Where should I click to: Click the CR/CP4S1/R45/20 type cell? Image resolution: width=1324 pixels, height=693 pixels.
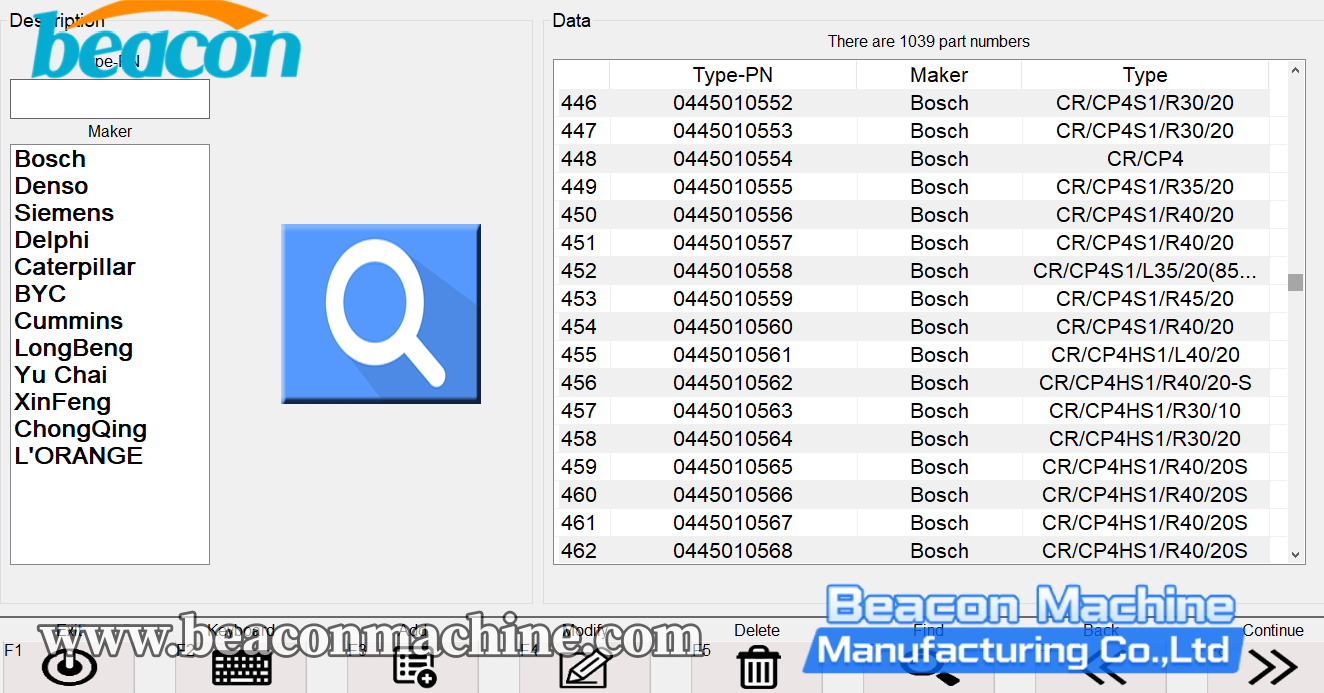[x=1145, y=299]
